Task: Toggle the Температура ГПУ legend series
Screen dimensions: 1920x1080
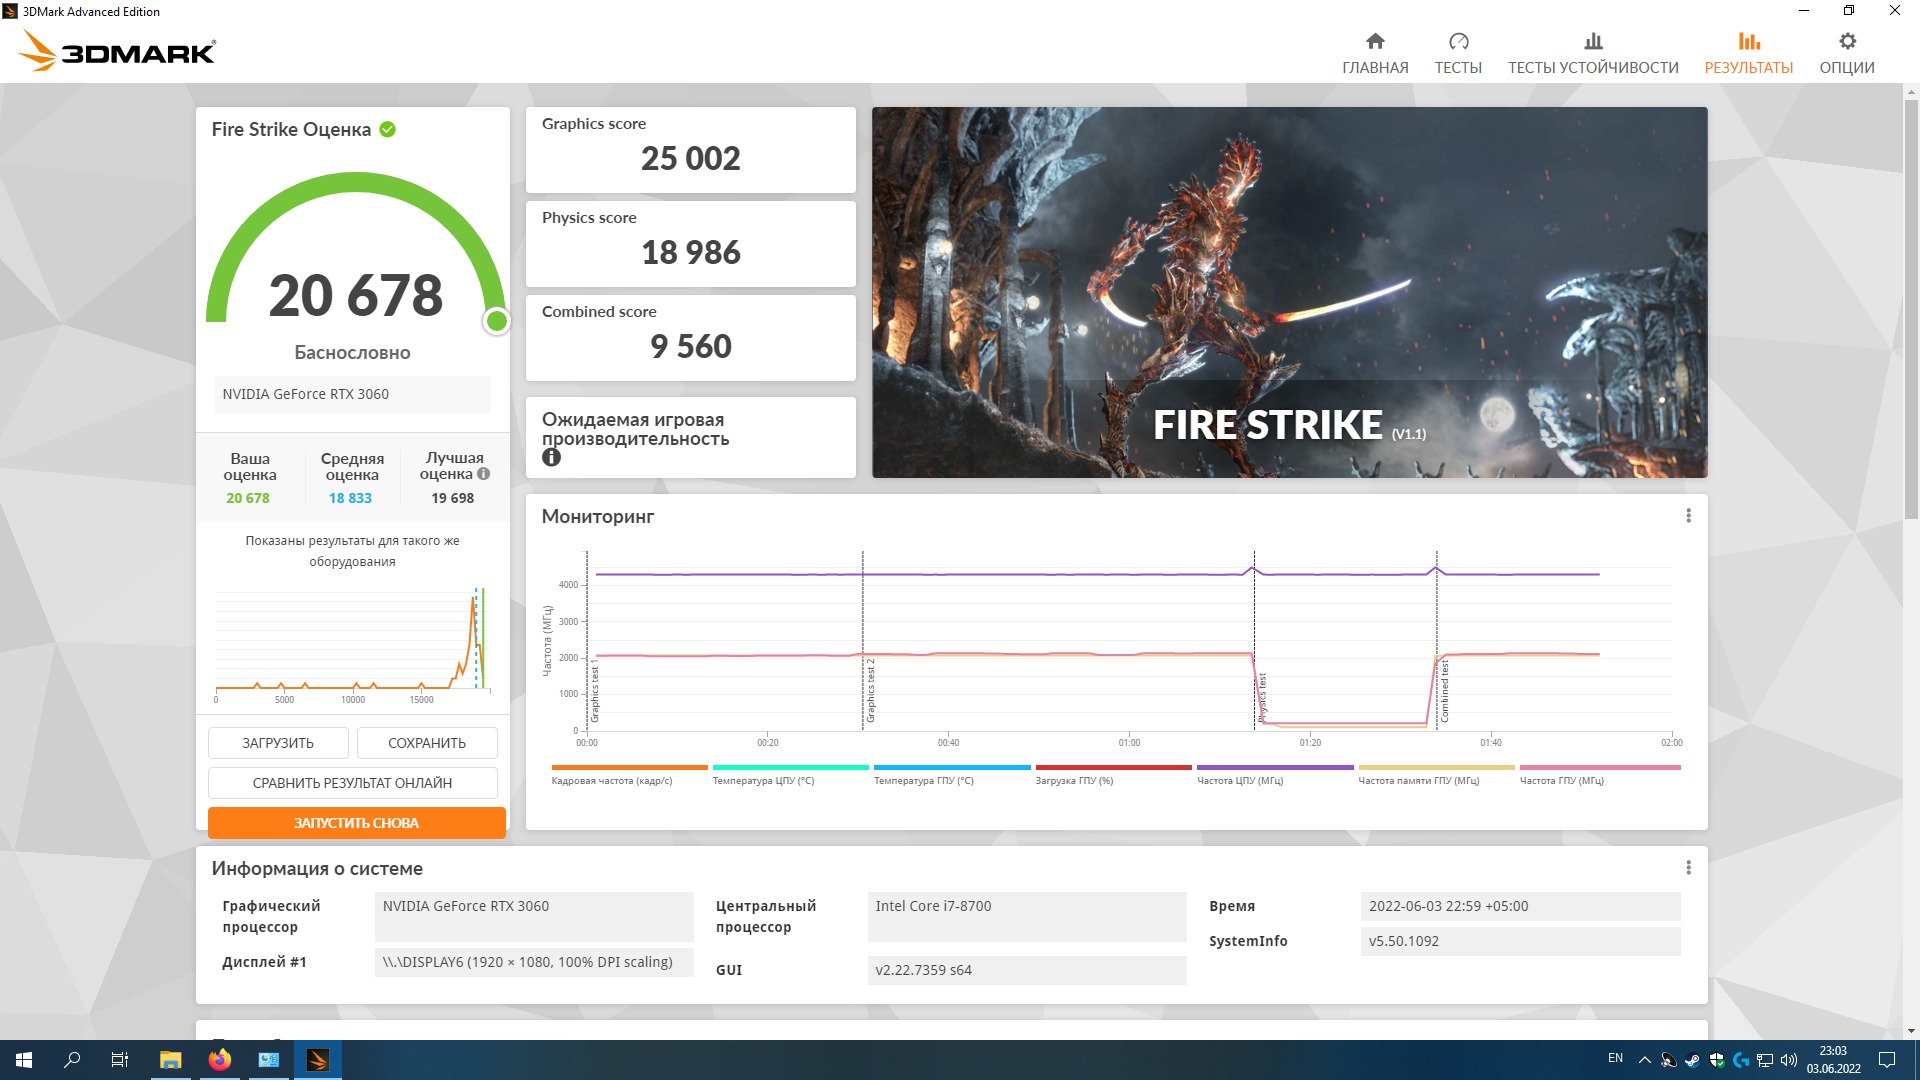Action: (x=923, y=780)
